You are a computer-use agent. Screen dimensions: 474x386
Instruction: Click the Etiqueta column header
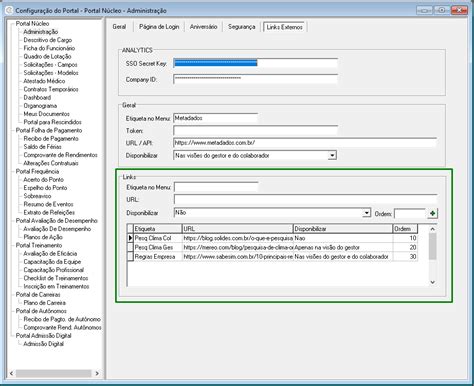[157, 229]
